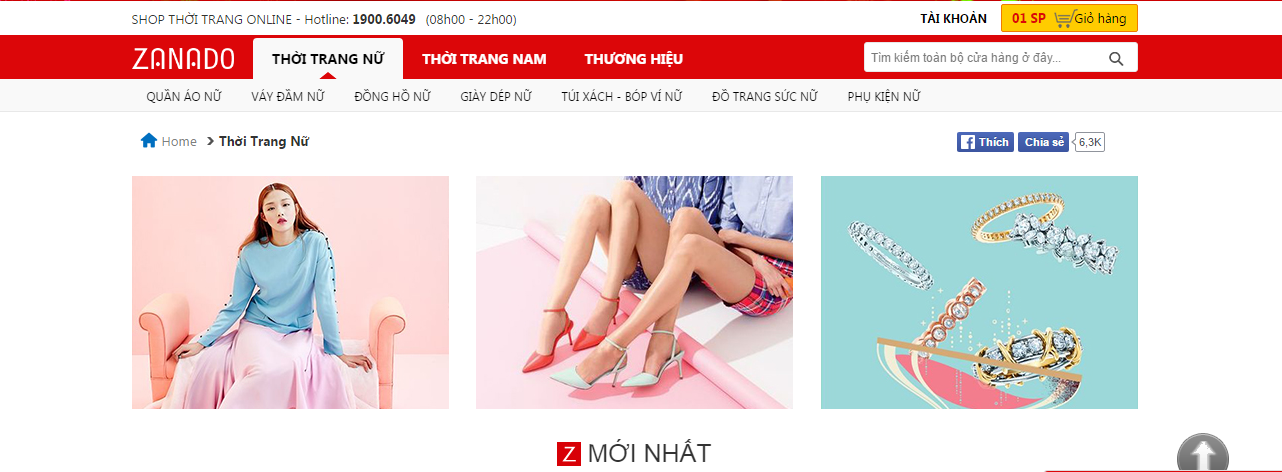The height and width of the screenshot is (472, 1282).
Task: Open the shopping cart icon
Action: coord(1063,18)
